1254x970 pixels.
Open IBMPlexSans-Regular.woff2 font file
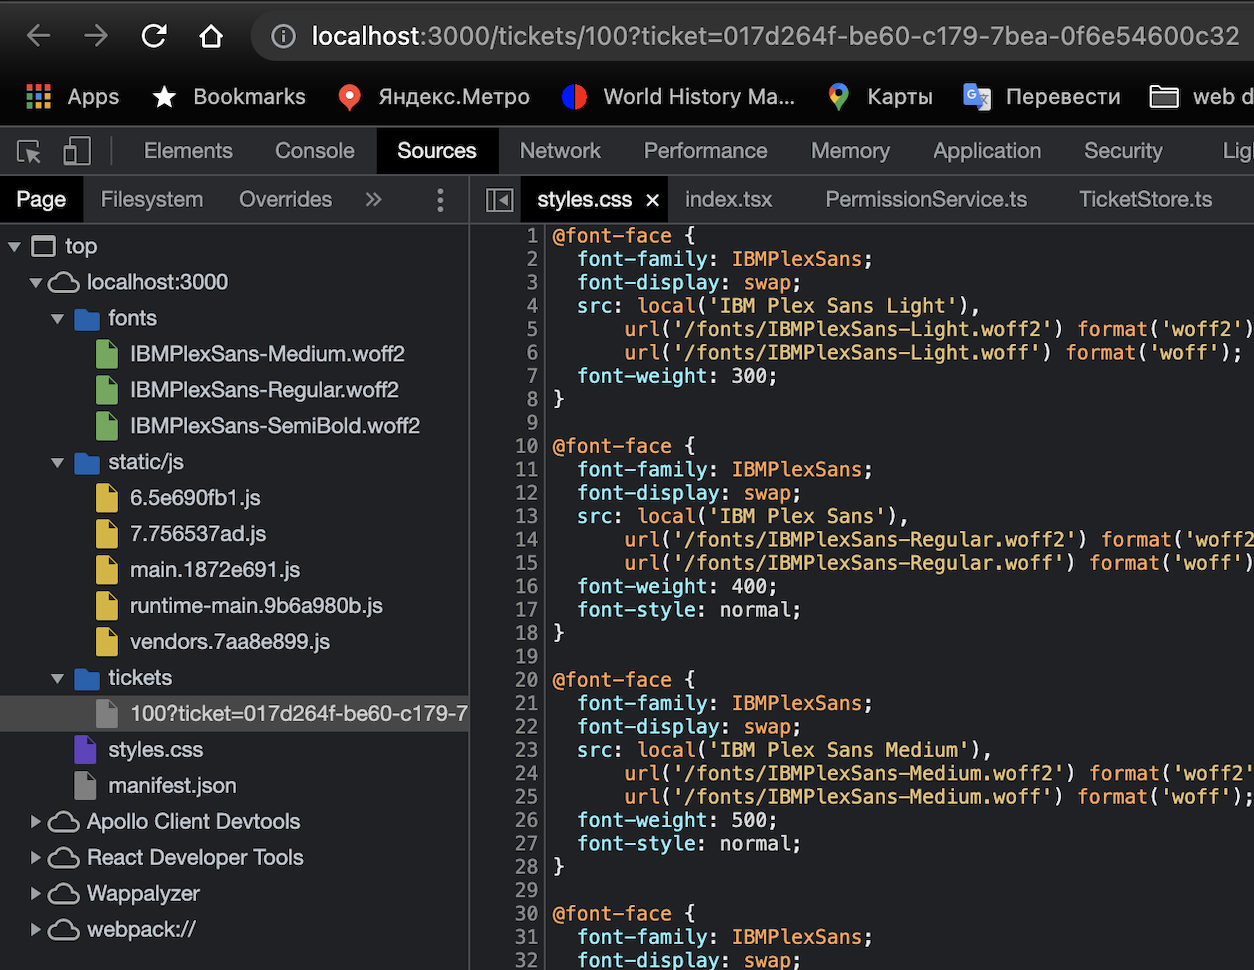tap(264, 390)
